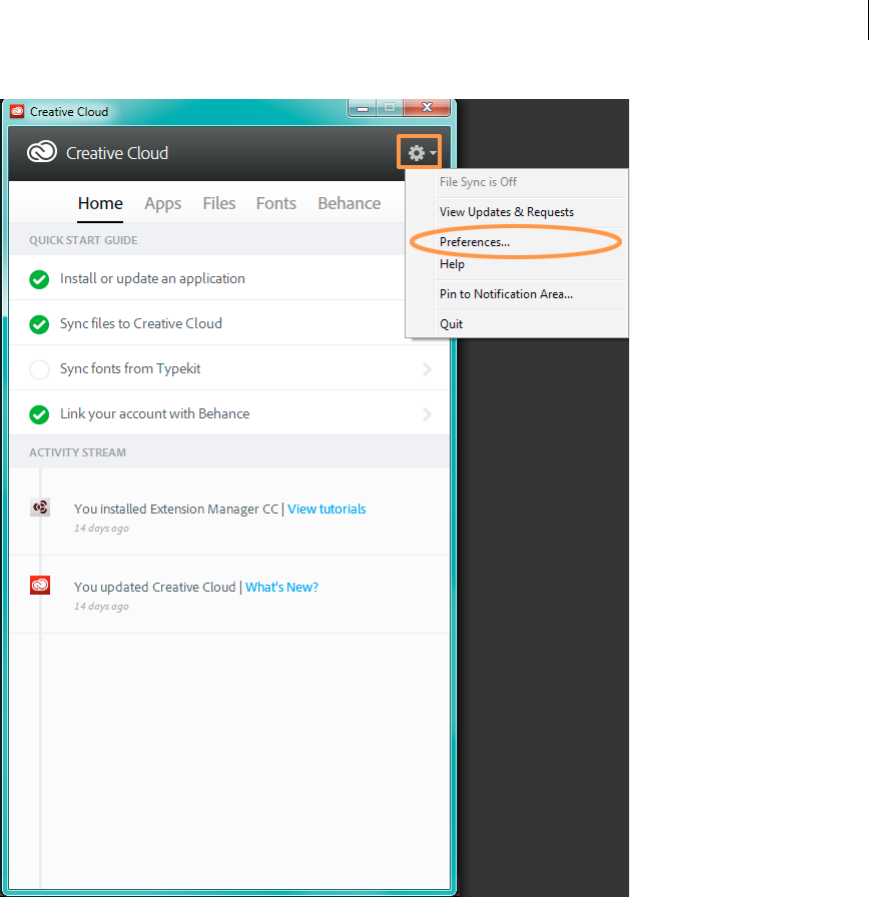Go to the Behance tab
The height and width of the screenshot is (897, 869).
[349, 204]
